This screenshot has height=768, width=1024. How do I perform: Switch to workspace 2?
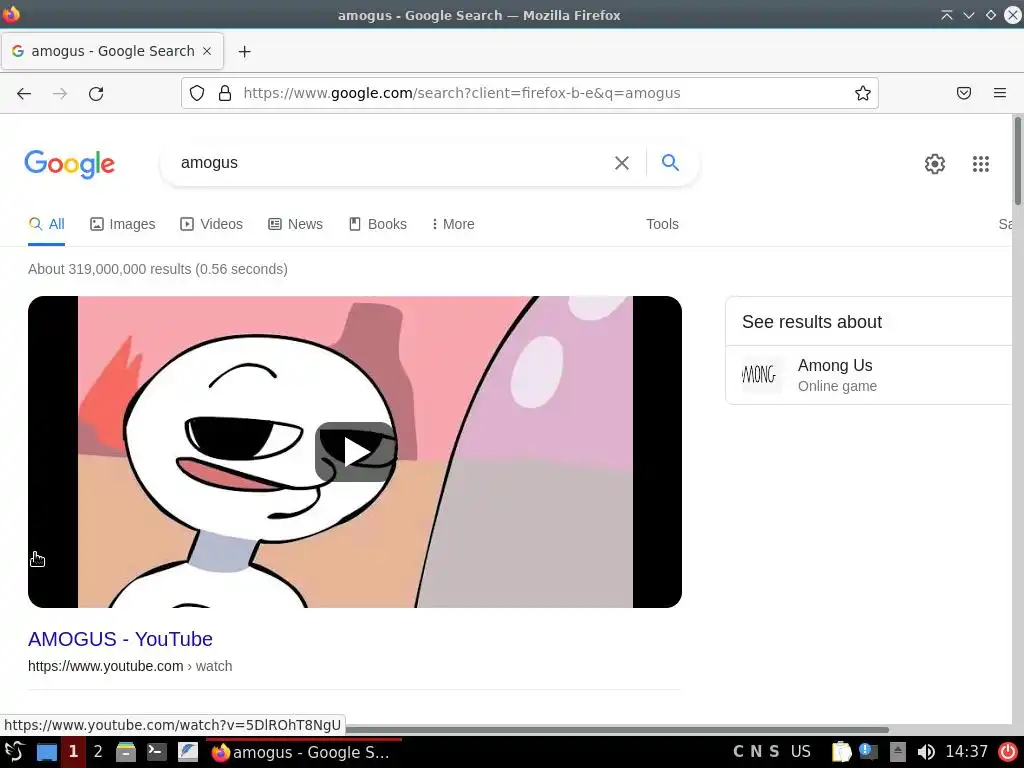coord(98,752)
